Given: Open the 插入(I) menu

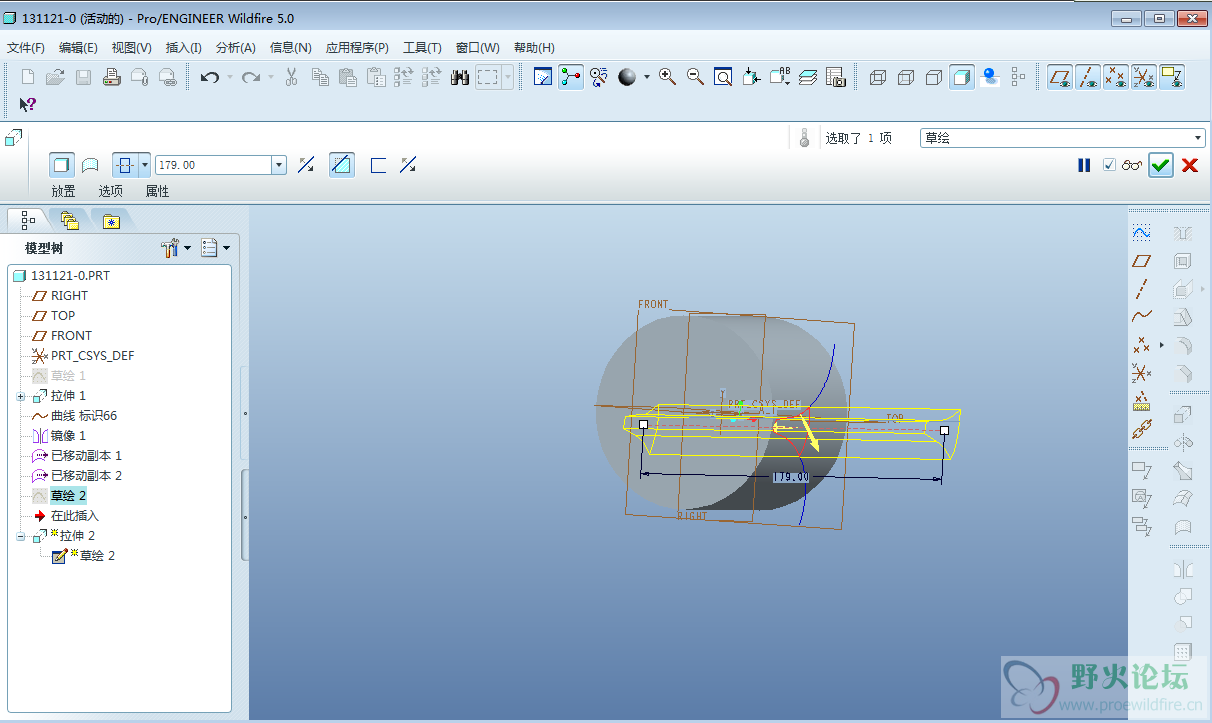Looking at the screenshot, I should (x=183, y=47).
